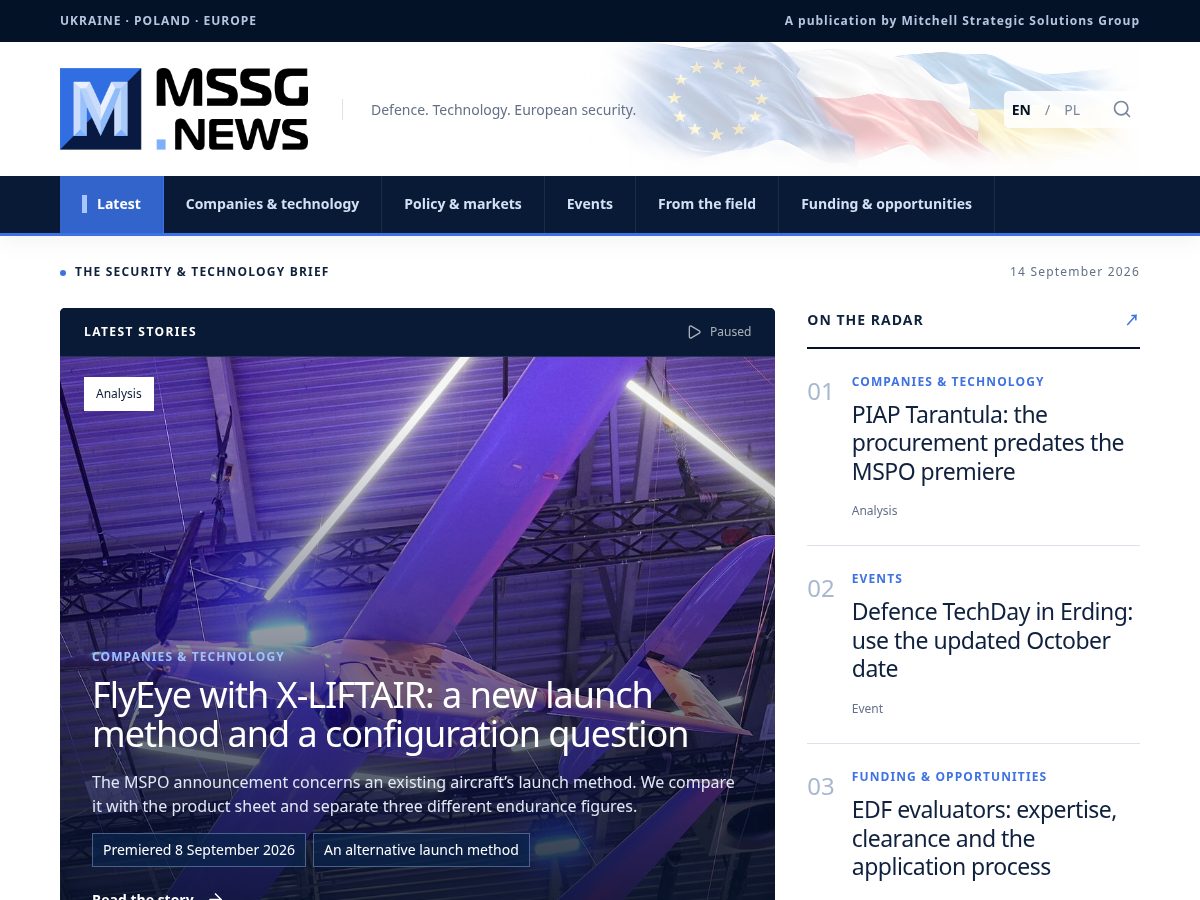The width and height of the screenshot is (1200, 900).
Task: Switch language to PL
Action: point(1072,110)
